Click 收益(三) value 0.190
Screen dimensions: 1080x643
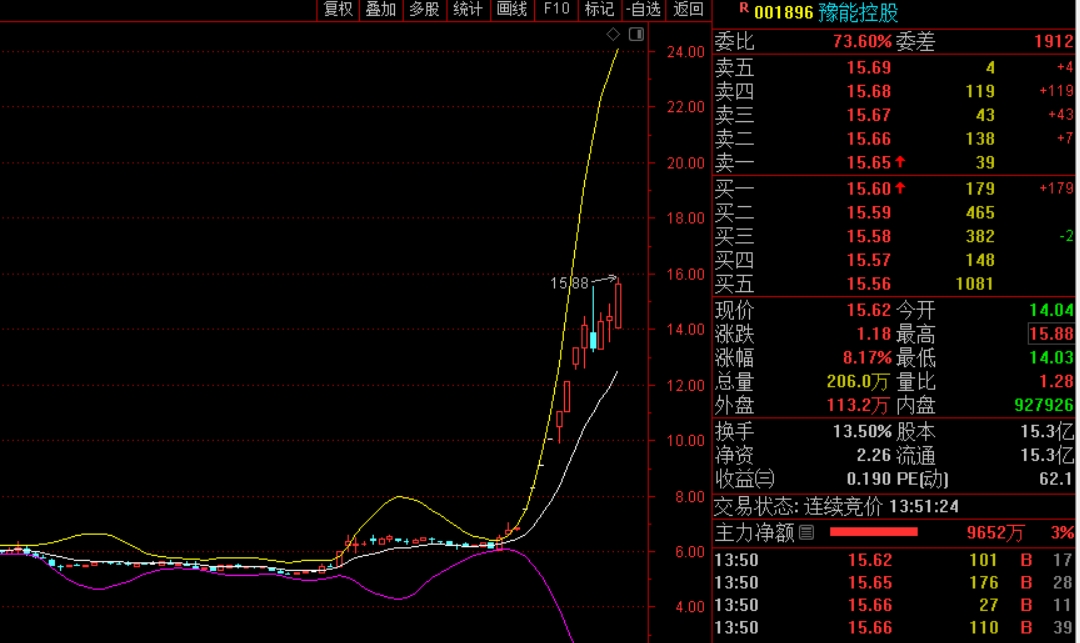869,478
